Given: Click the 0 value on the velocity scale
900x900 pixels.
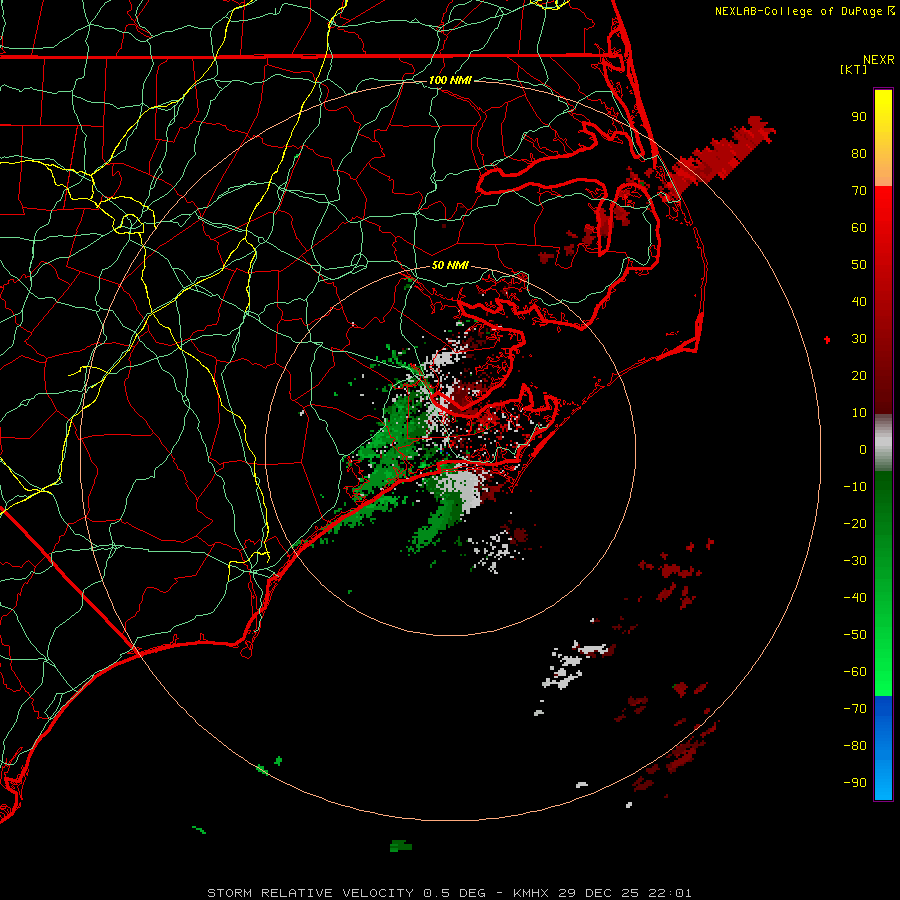Looking at the screenshot, I should point(863,449).
